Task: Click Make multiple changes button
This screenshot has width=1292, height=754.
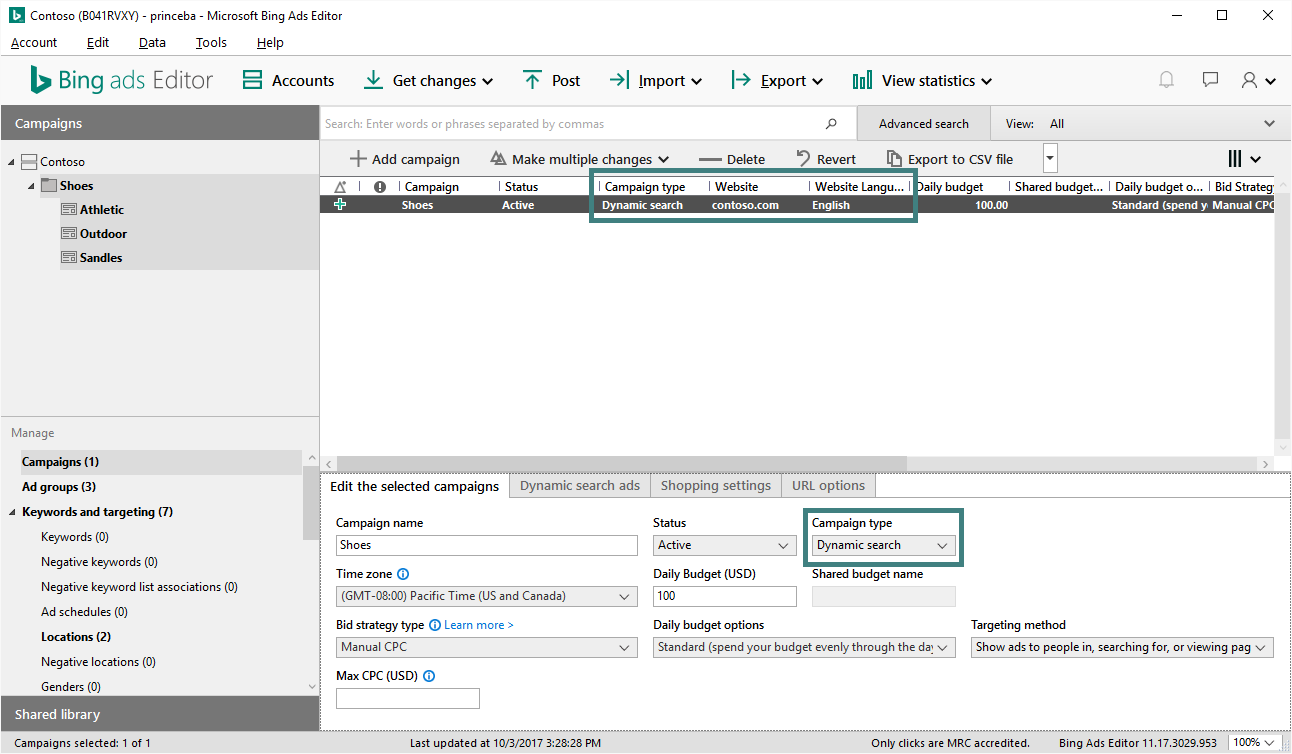Action: [579, 159]
